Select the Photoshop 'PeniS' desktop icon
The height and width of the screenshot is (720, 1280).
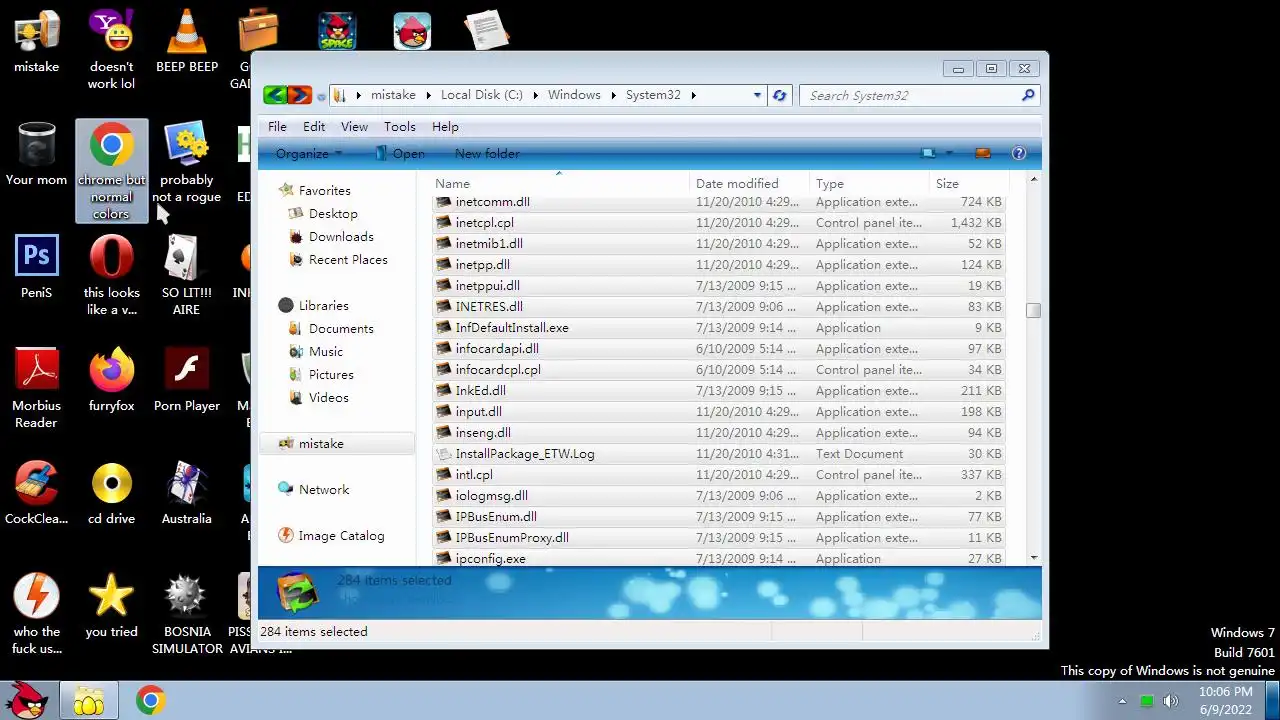click(36, 268)
